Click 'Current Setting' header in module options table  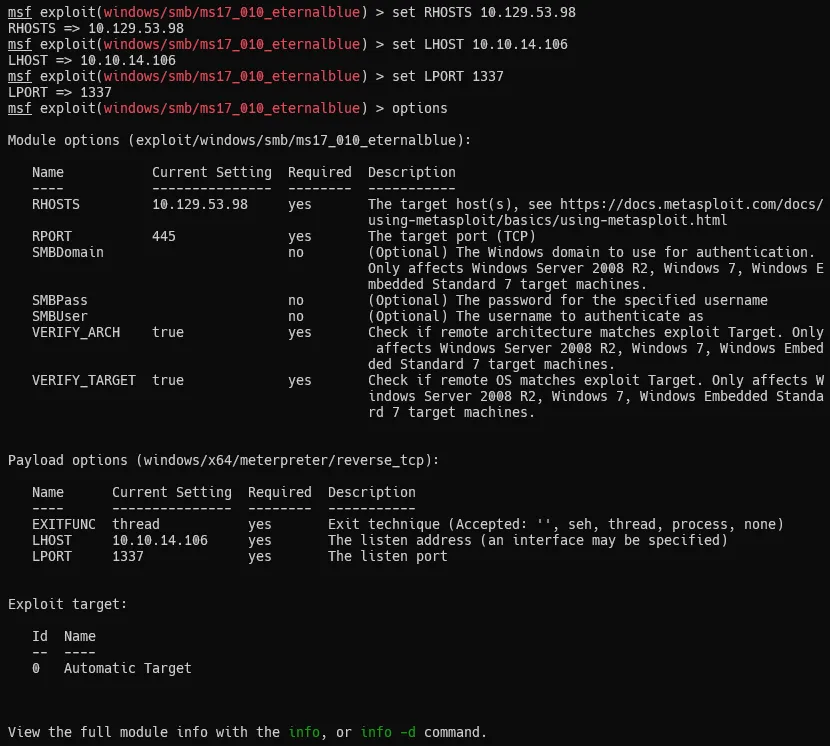click(212, 172)
